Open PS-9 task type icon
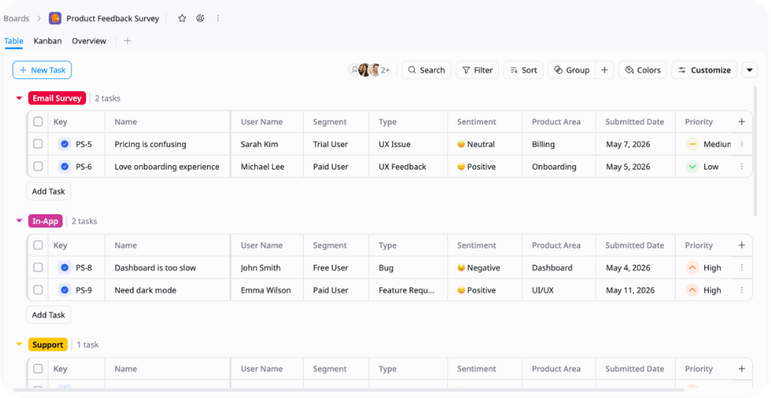The width and height of the screenshot is (771, 398). tap(64, 290)
